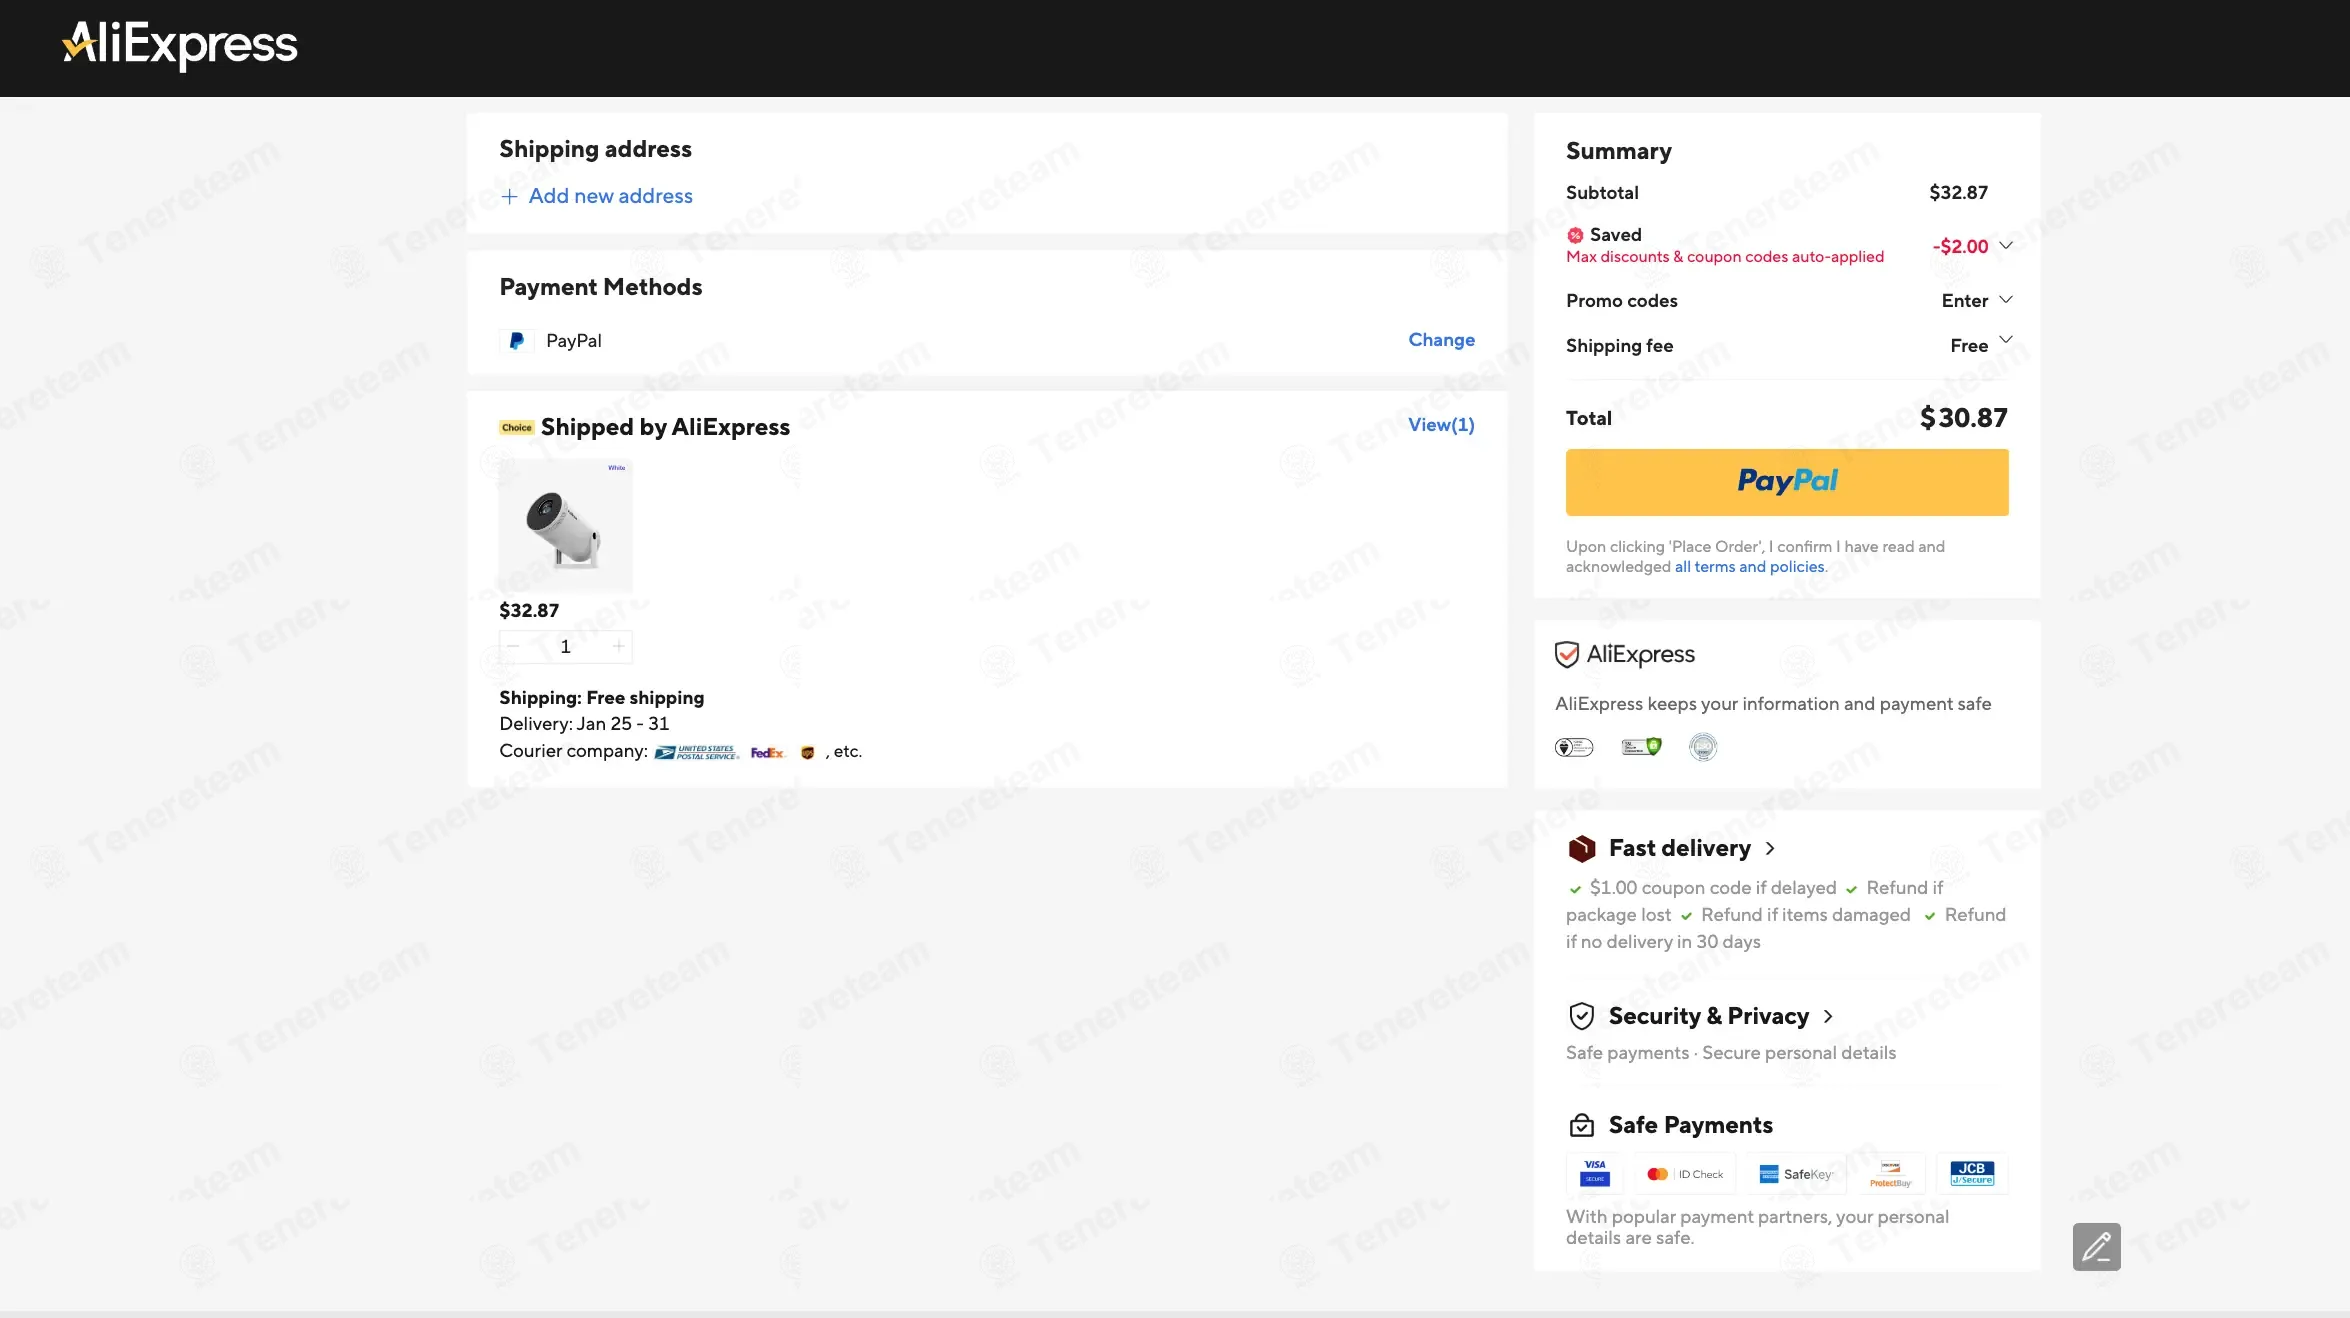Viewport: 2350px width, 1318px height.
Task: Expand the Saved discount details chevron
Action: [x=2006, y=246]
